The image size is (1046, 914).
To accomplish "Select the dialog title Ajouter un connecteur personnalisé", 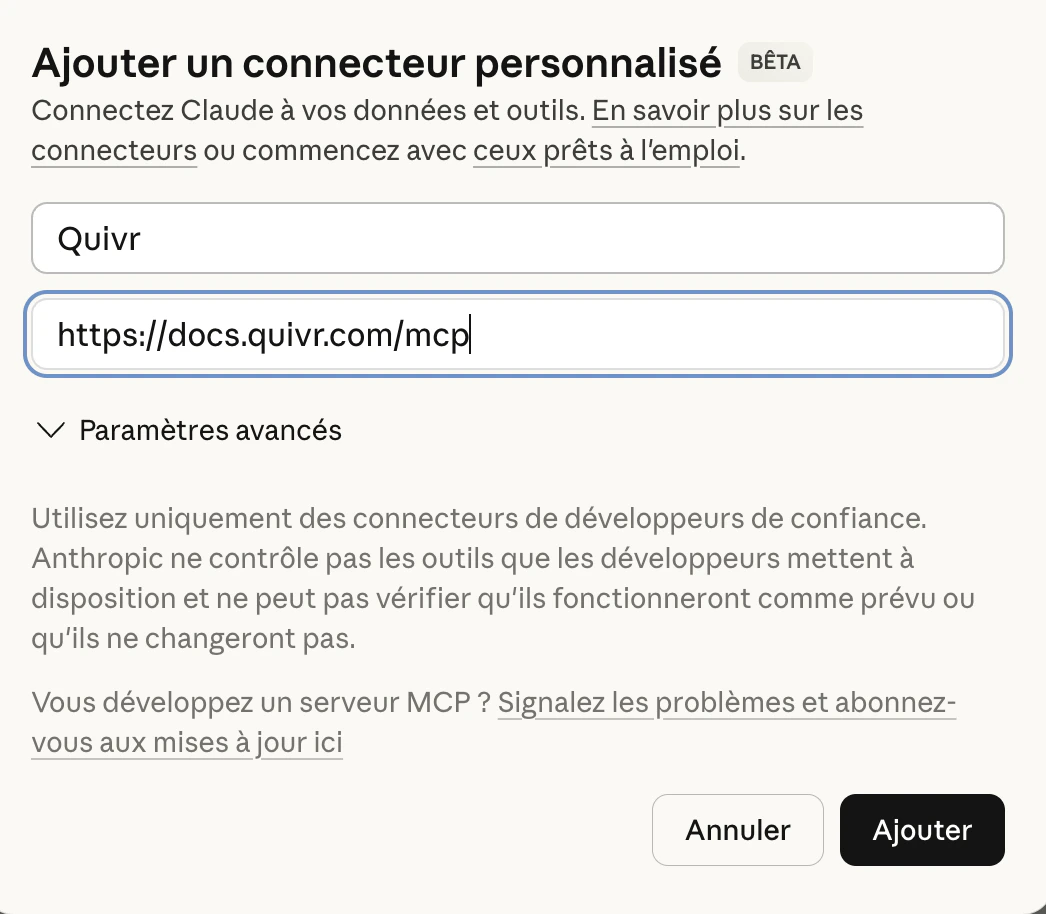I will [375, 62].
